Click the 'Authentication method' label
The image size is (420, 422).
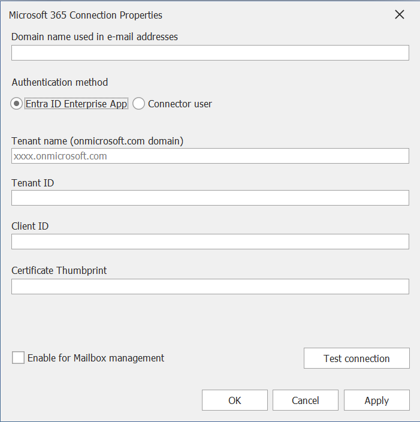coord(60,82)
